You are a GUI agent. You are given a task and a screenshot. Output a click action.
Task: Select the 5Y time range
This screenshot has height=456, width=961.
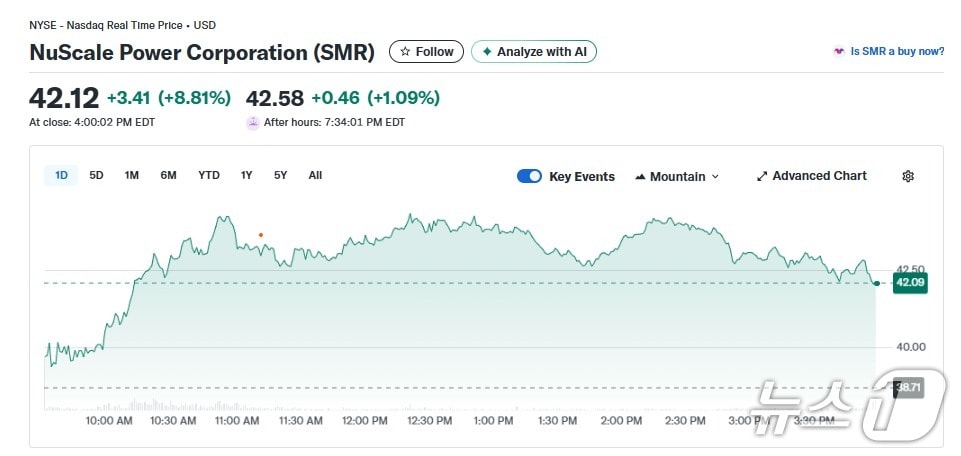[280, 175]
